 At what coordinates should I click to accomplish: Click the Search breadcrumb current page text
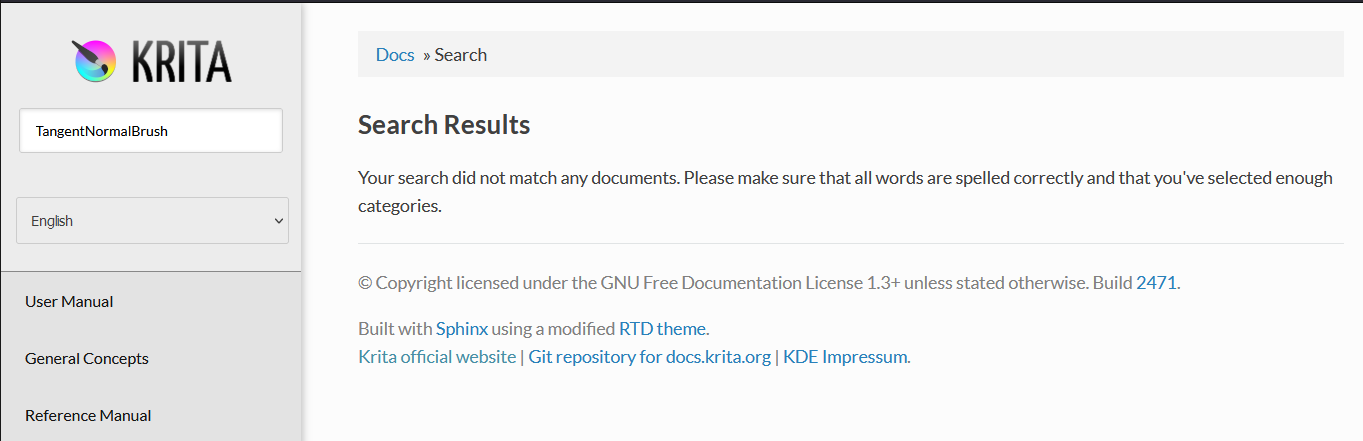pos(461,55)
